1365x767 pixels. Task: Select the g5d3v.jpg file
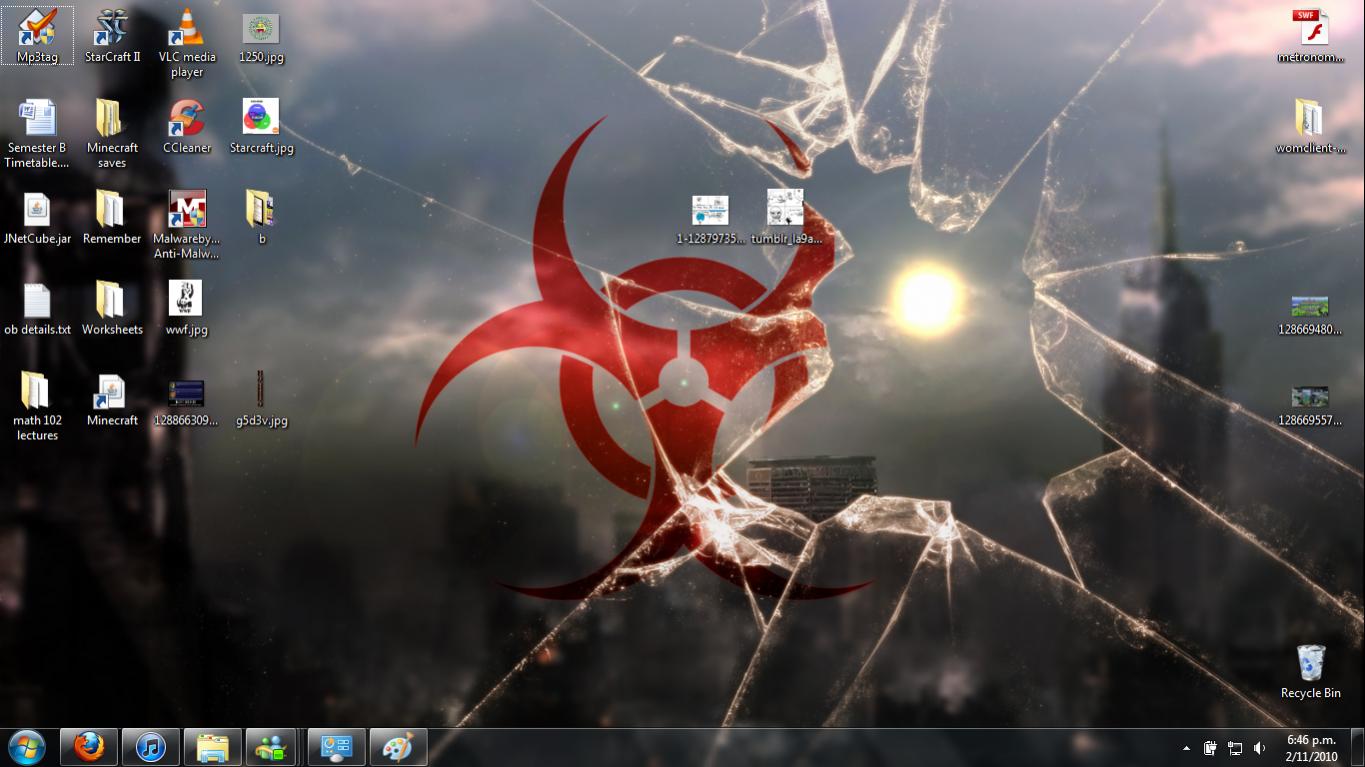coord(261,400)
